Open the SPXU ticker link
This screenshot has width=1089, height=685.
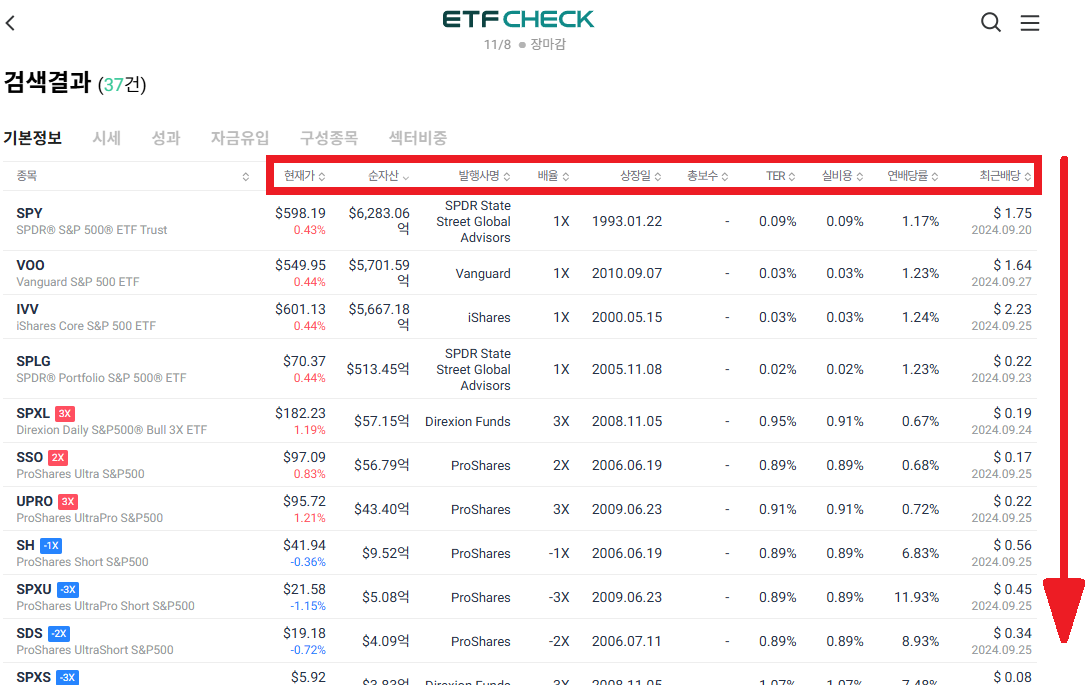tap(33, 589)
